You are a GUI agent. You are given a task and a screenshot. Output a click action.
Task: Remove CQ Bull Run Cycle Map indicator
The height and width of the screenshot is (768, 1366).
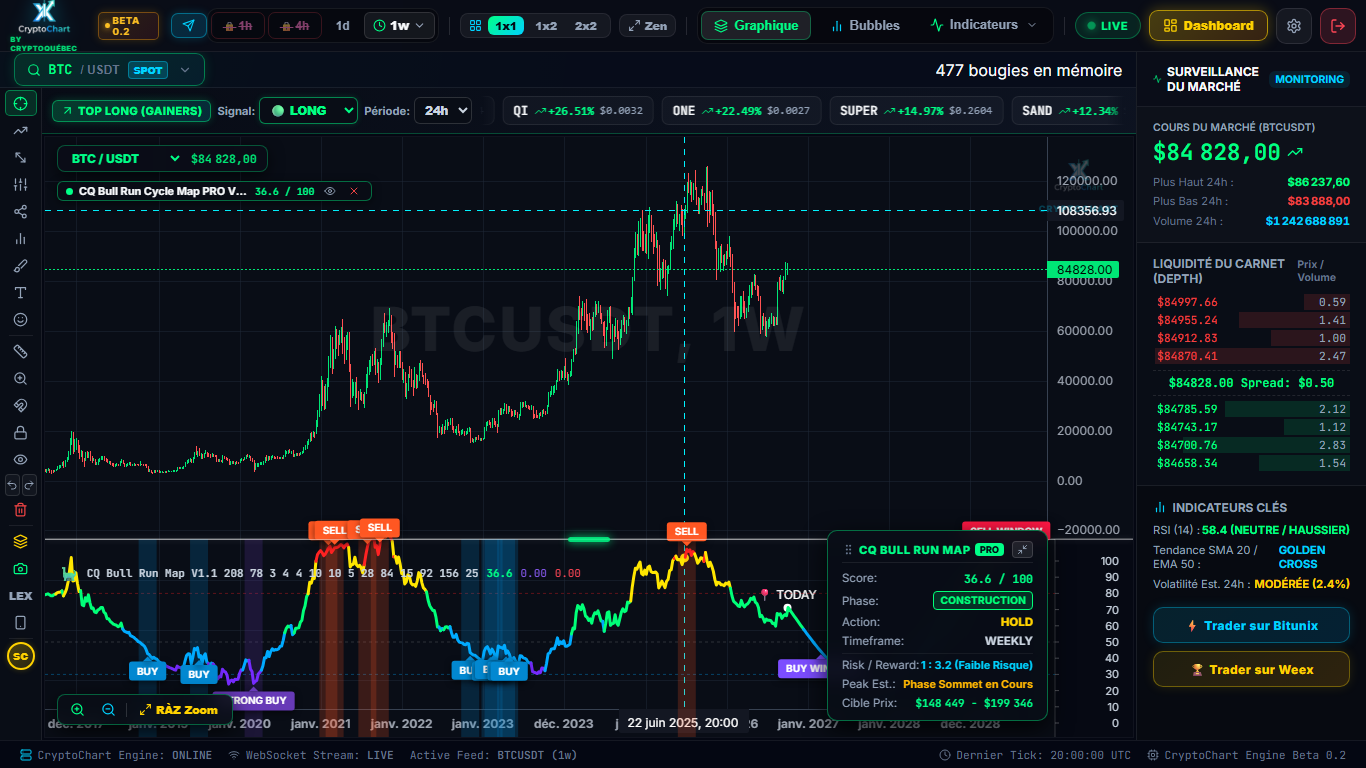point(353,191)
